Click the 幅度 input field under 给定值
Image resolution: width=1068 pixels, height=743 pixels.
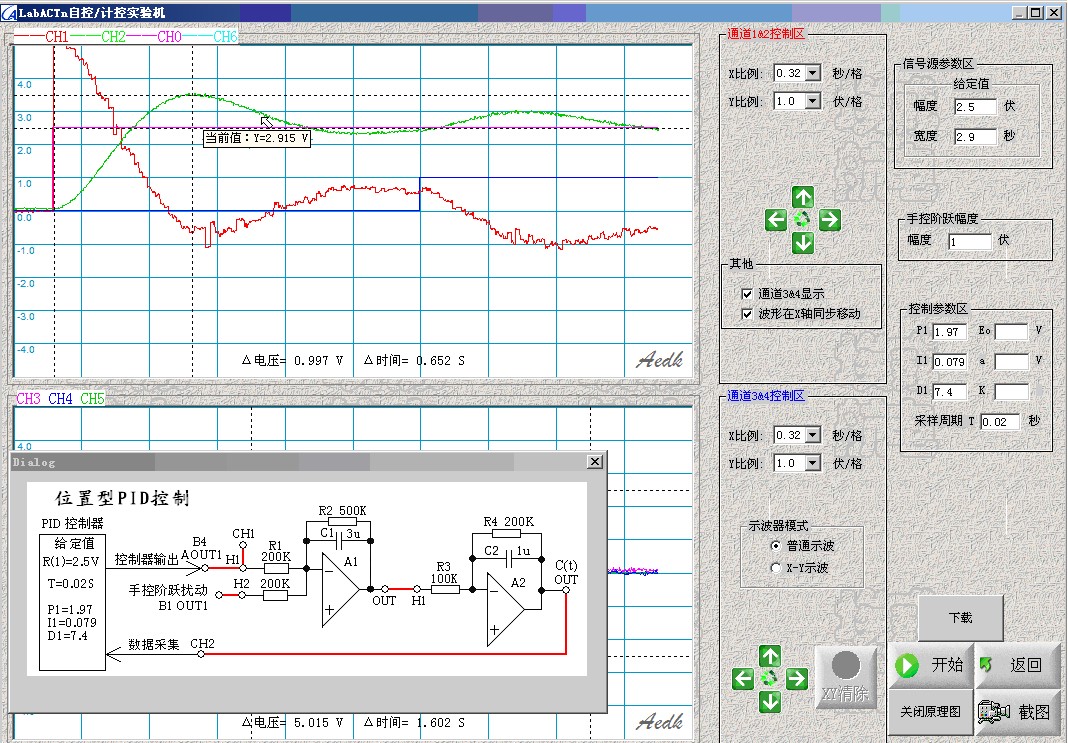[x=975, y=107]
